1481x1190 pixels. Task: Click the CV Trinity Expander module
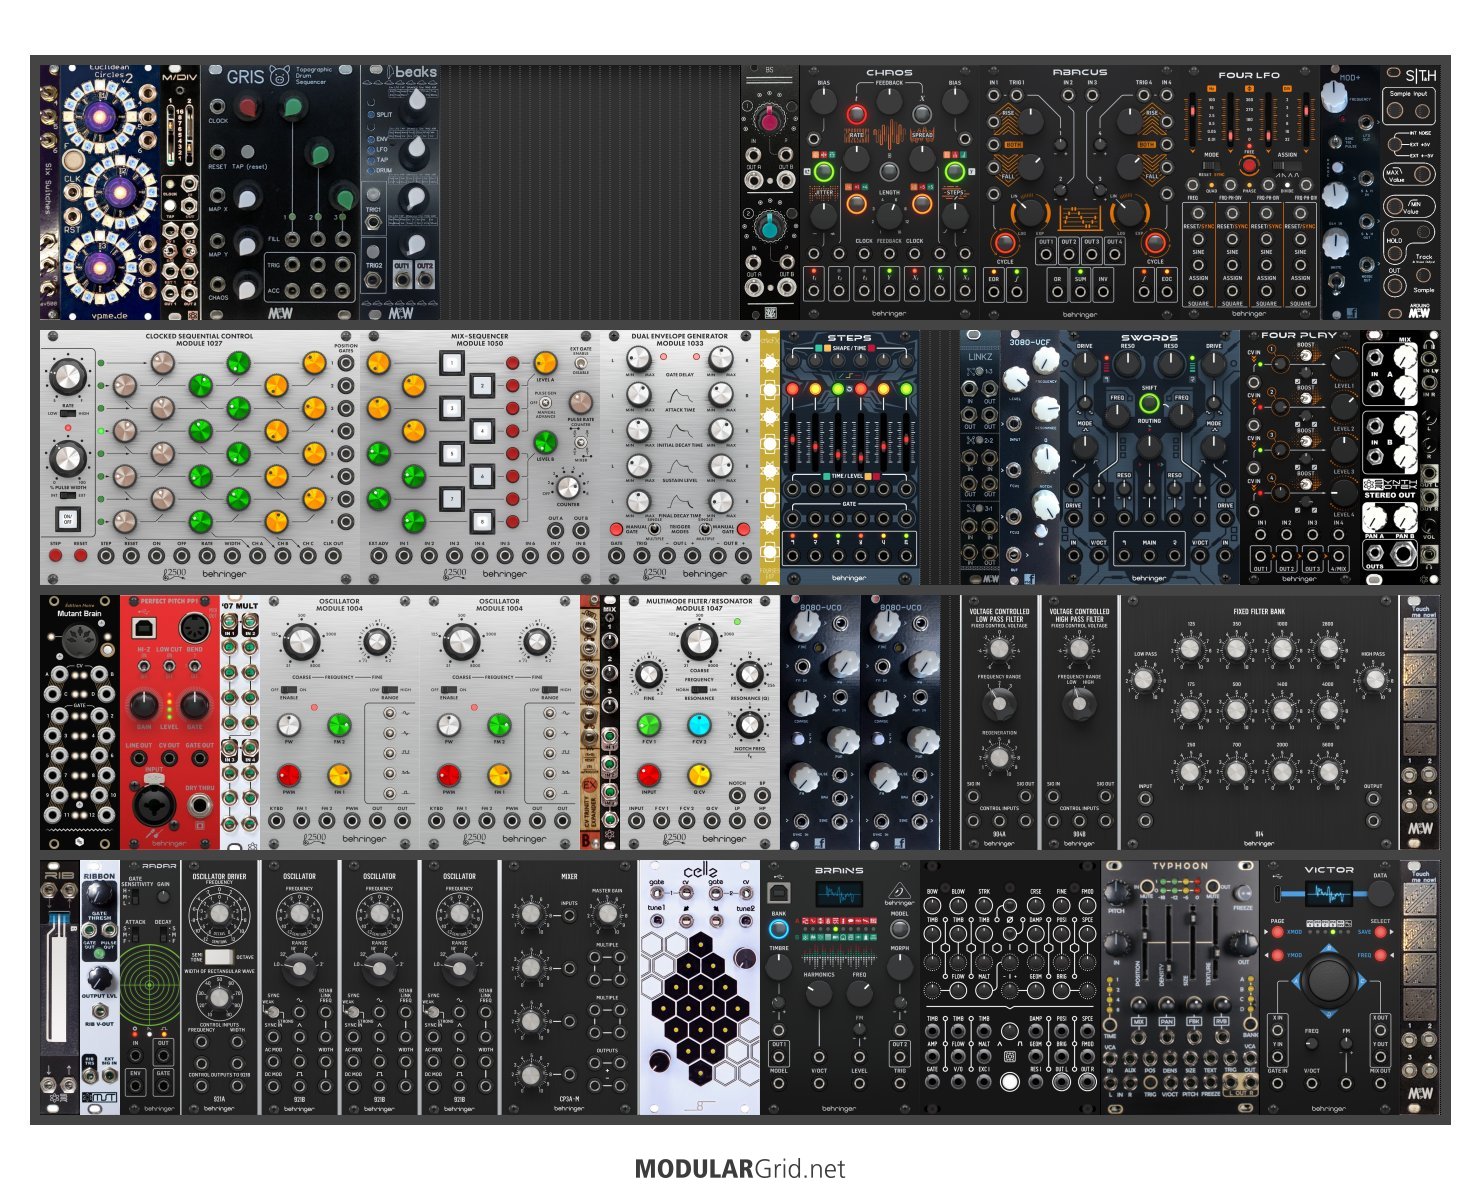[x=590, y=722]
